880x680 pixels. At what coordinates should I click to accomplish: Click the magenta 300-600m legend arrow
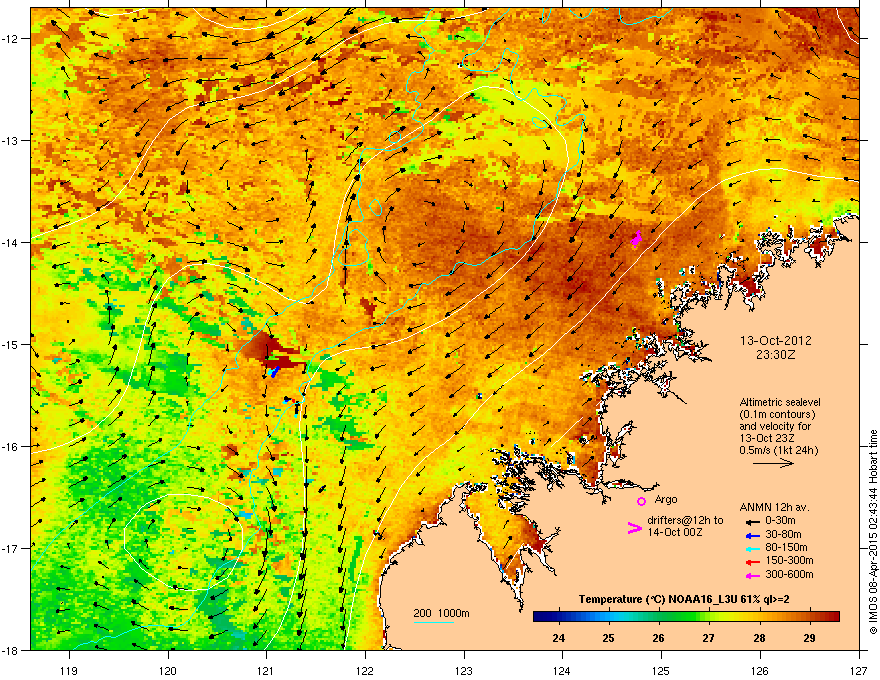tap(751, 576)
